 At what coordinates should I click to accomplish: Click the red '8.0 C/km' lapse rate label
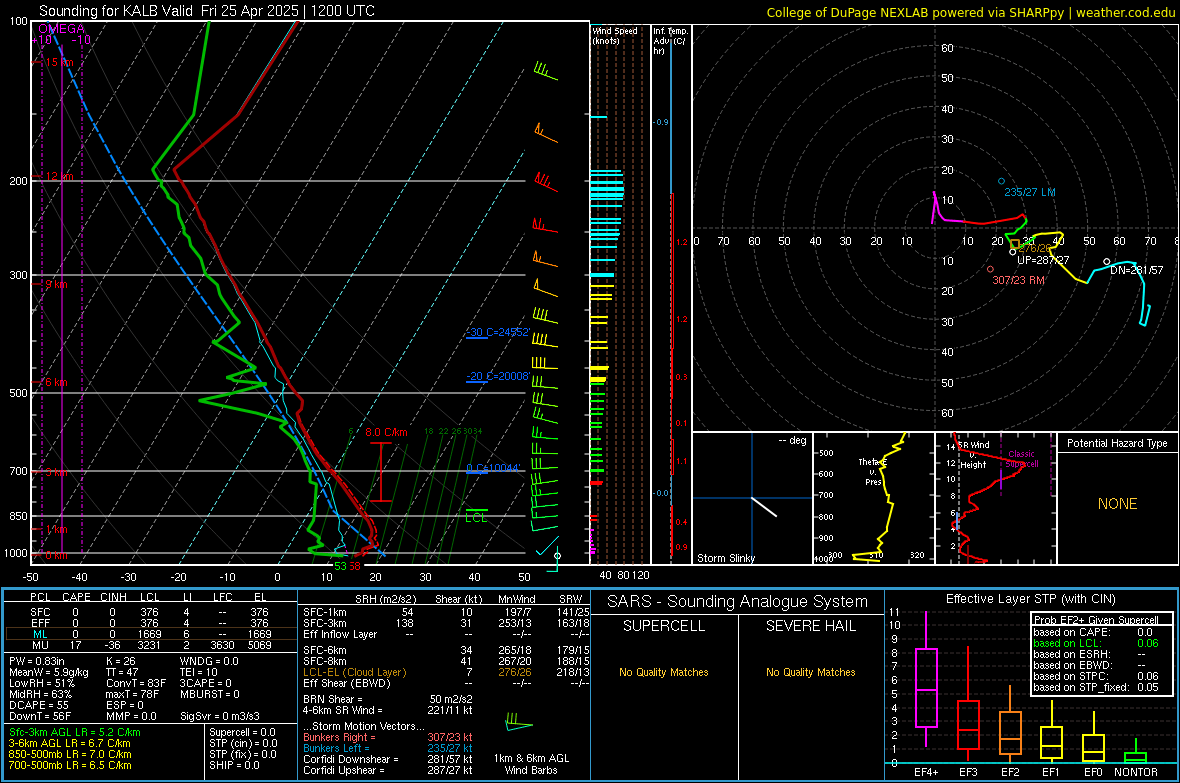[x=386, y=432]
